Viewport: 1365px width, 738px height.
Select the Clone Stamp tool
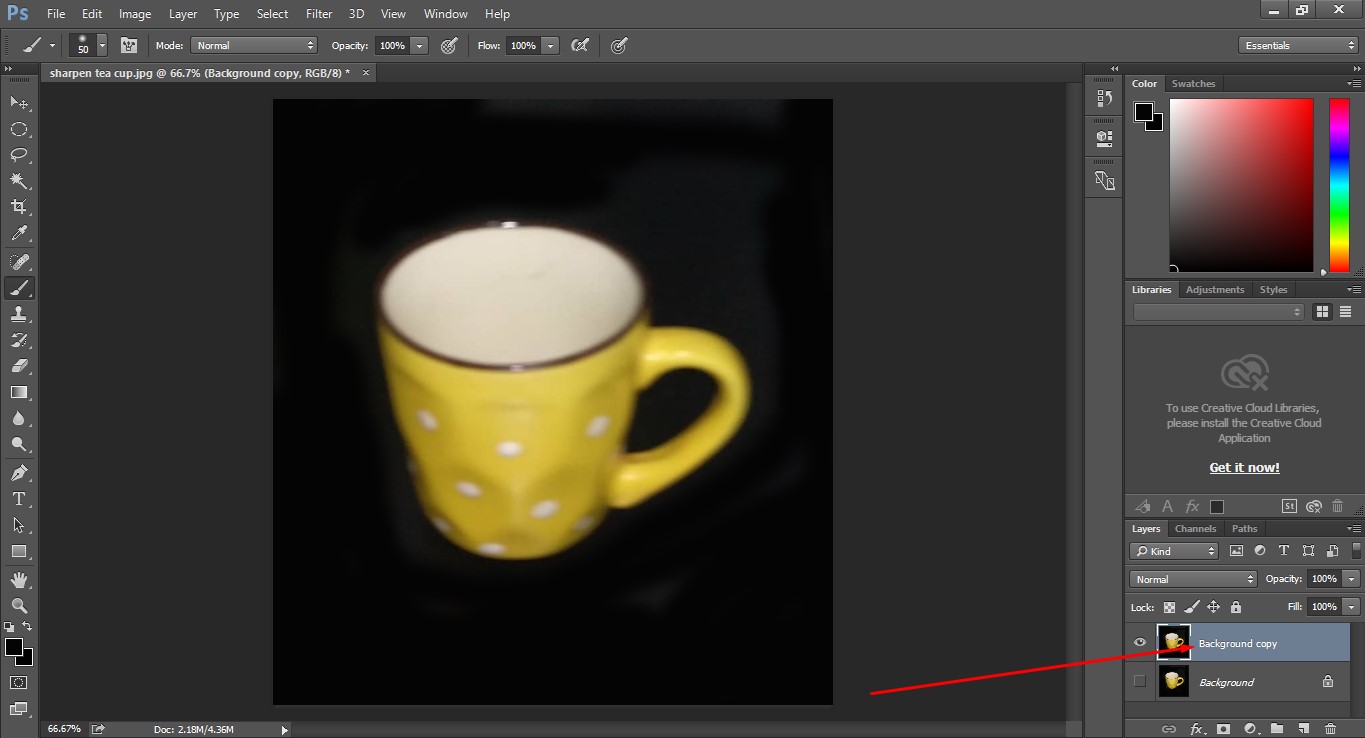[18, 314]
